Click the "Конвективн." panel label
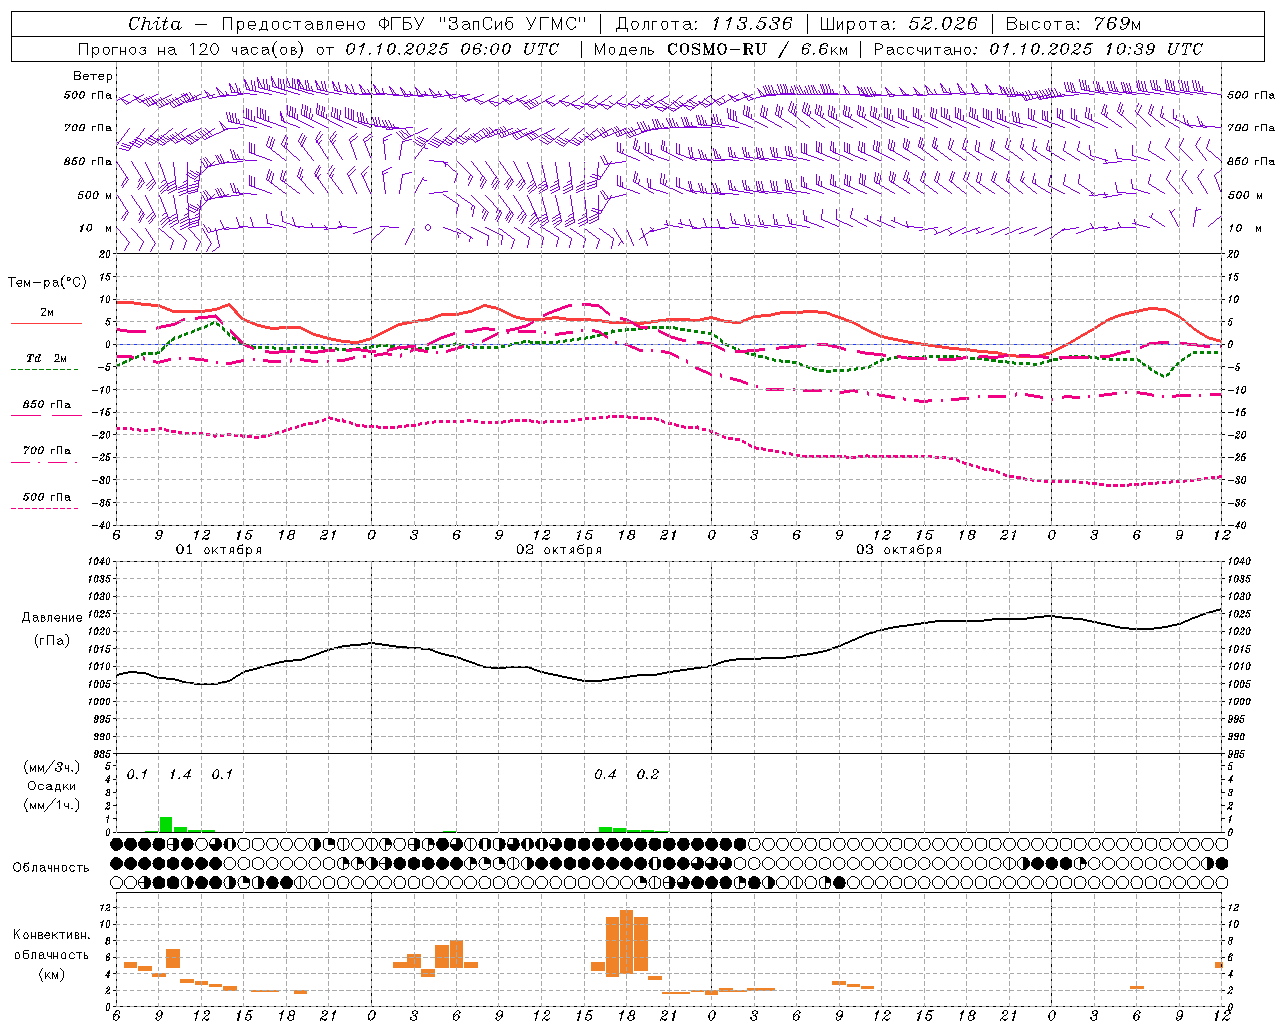This screenshot has height=1024, width=1280. click(x=52, y=935)
